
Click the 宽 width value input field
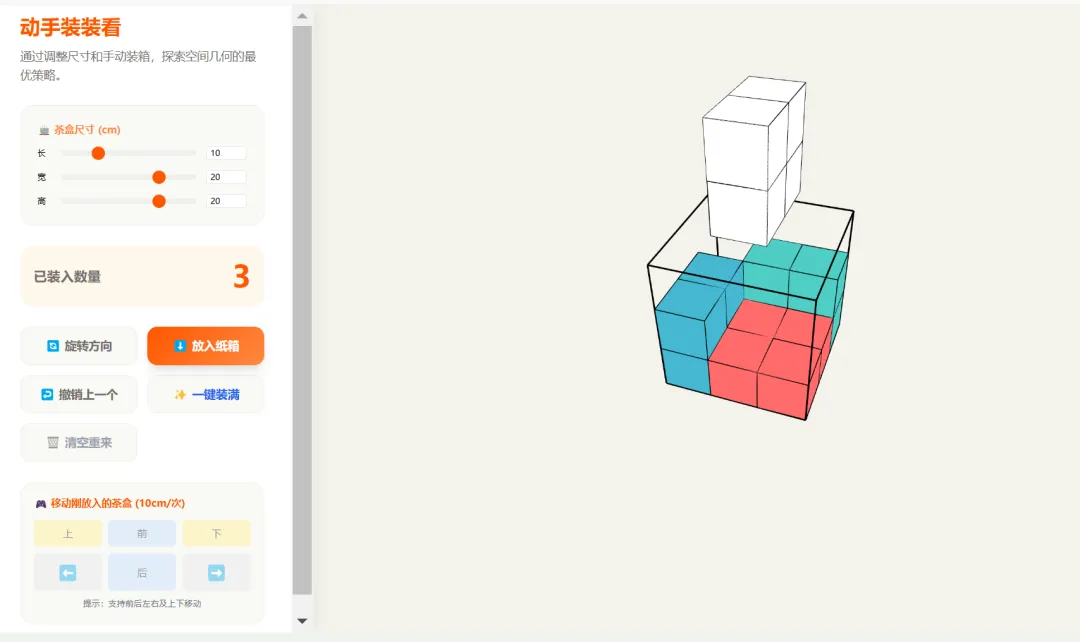point(226,177)
